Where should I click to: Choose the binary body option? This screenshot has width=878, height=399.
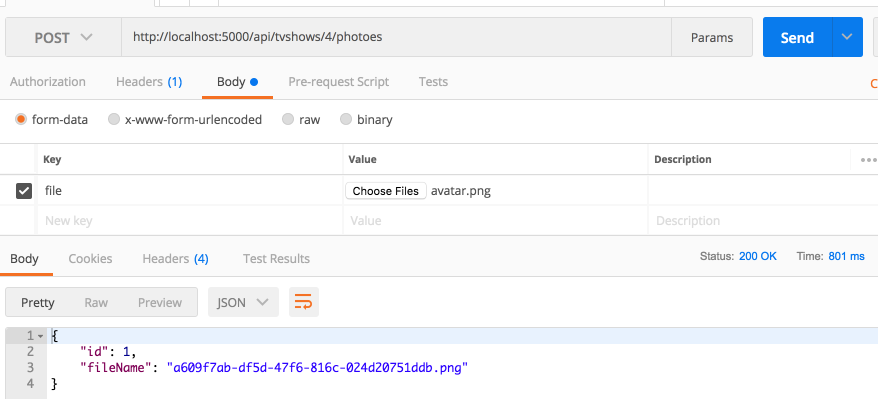[346, 119]
